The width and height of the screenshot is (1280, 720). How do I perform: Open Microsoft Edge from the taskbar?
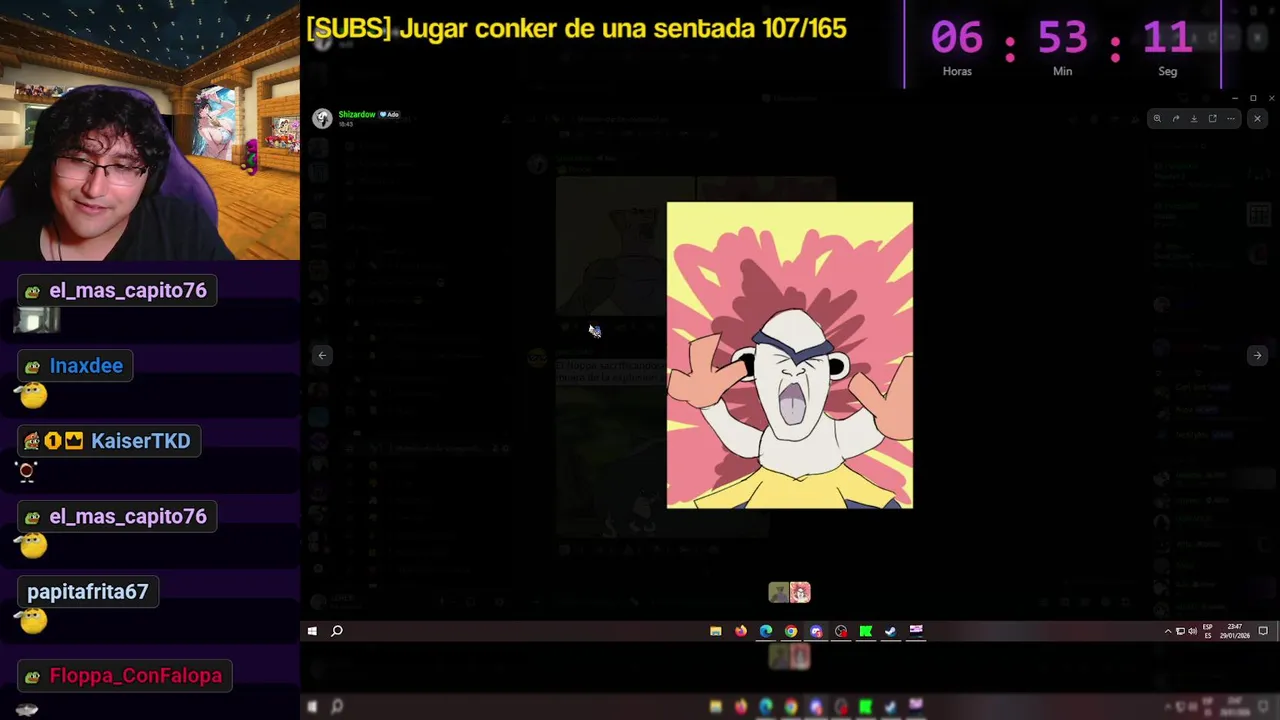pos(766,631)
